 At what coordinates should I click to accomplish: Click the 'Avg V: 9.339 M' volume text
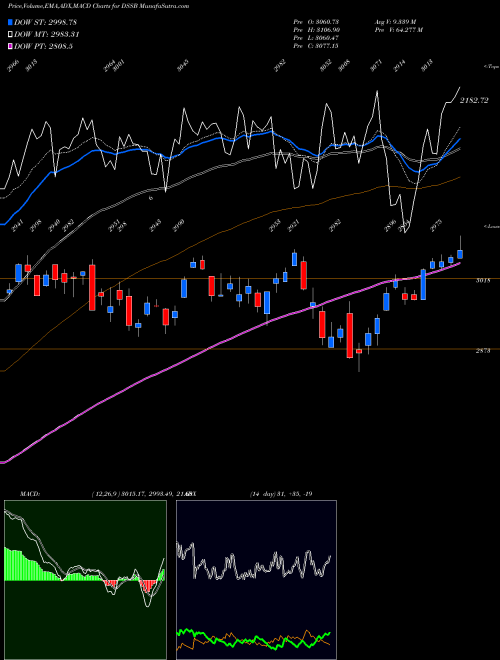(x=395, y=22)
